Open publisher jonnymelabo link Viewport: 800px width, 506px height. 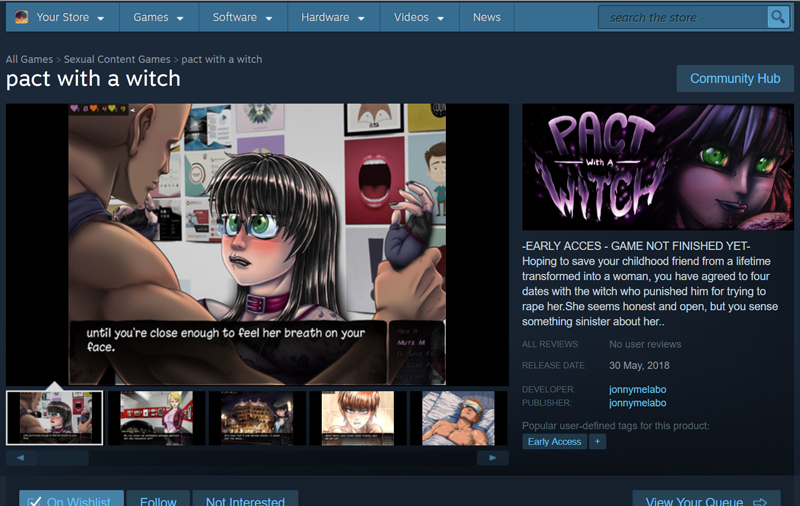(x=637, y=403)
